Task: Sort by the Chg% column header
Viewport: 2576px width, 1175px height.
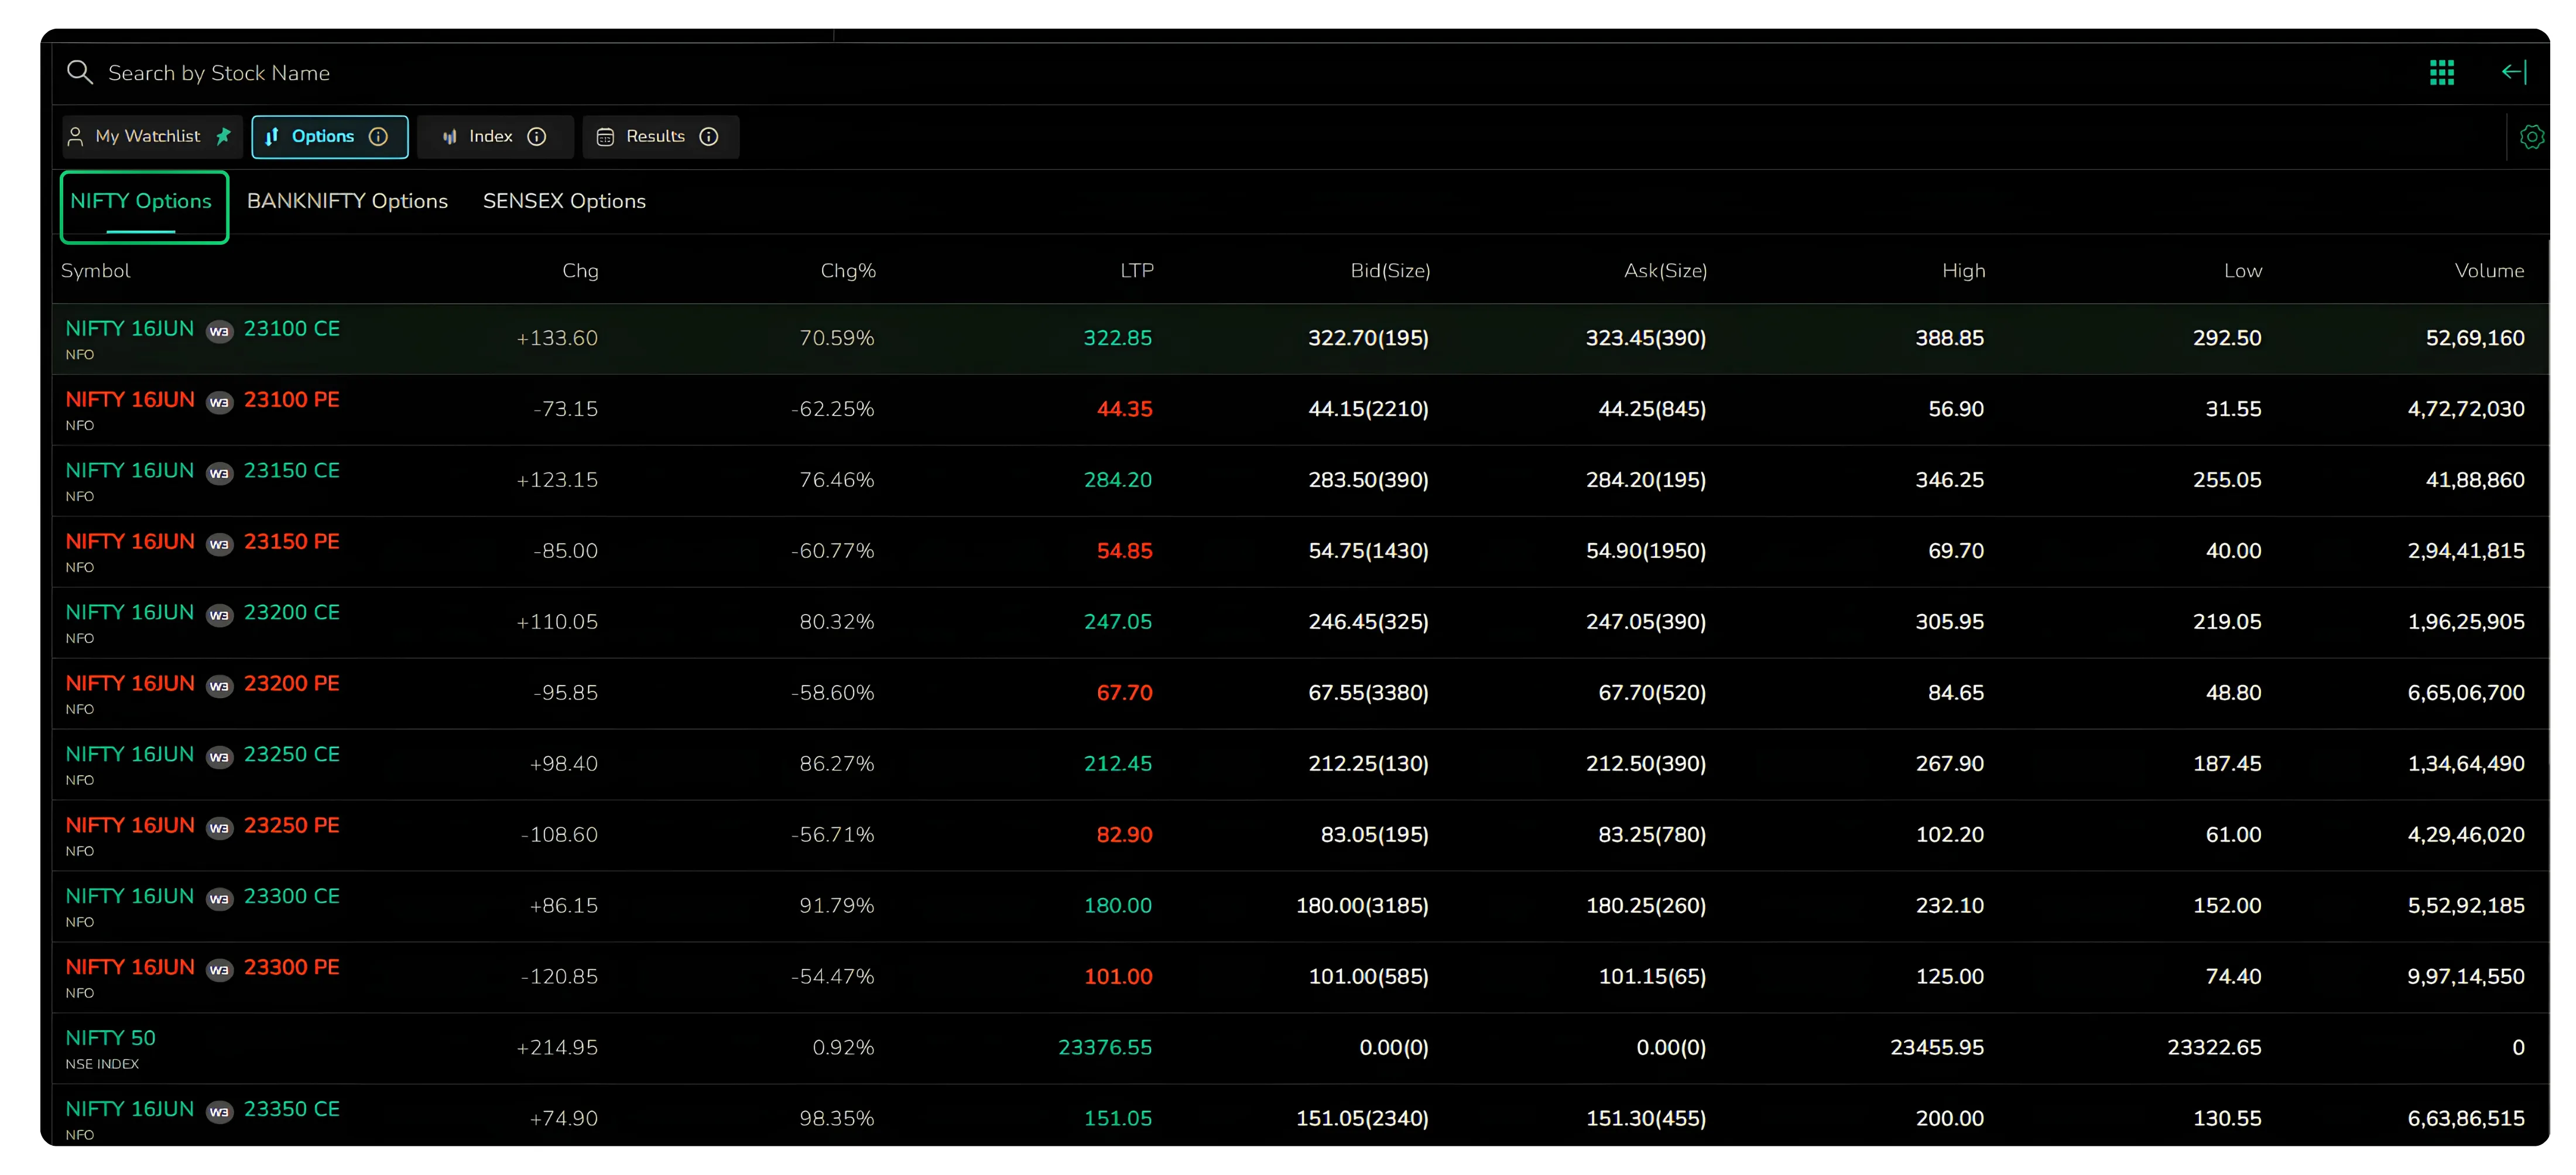Action: (848, 271)
